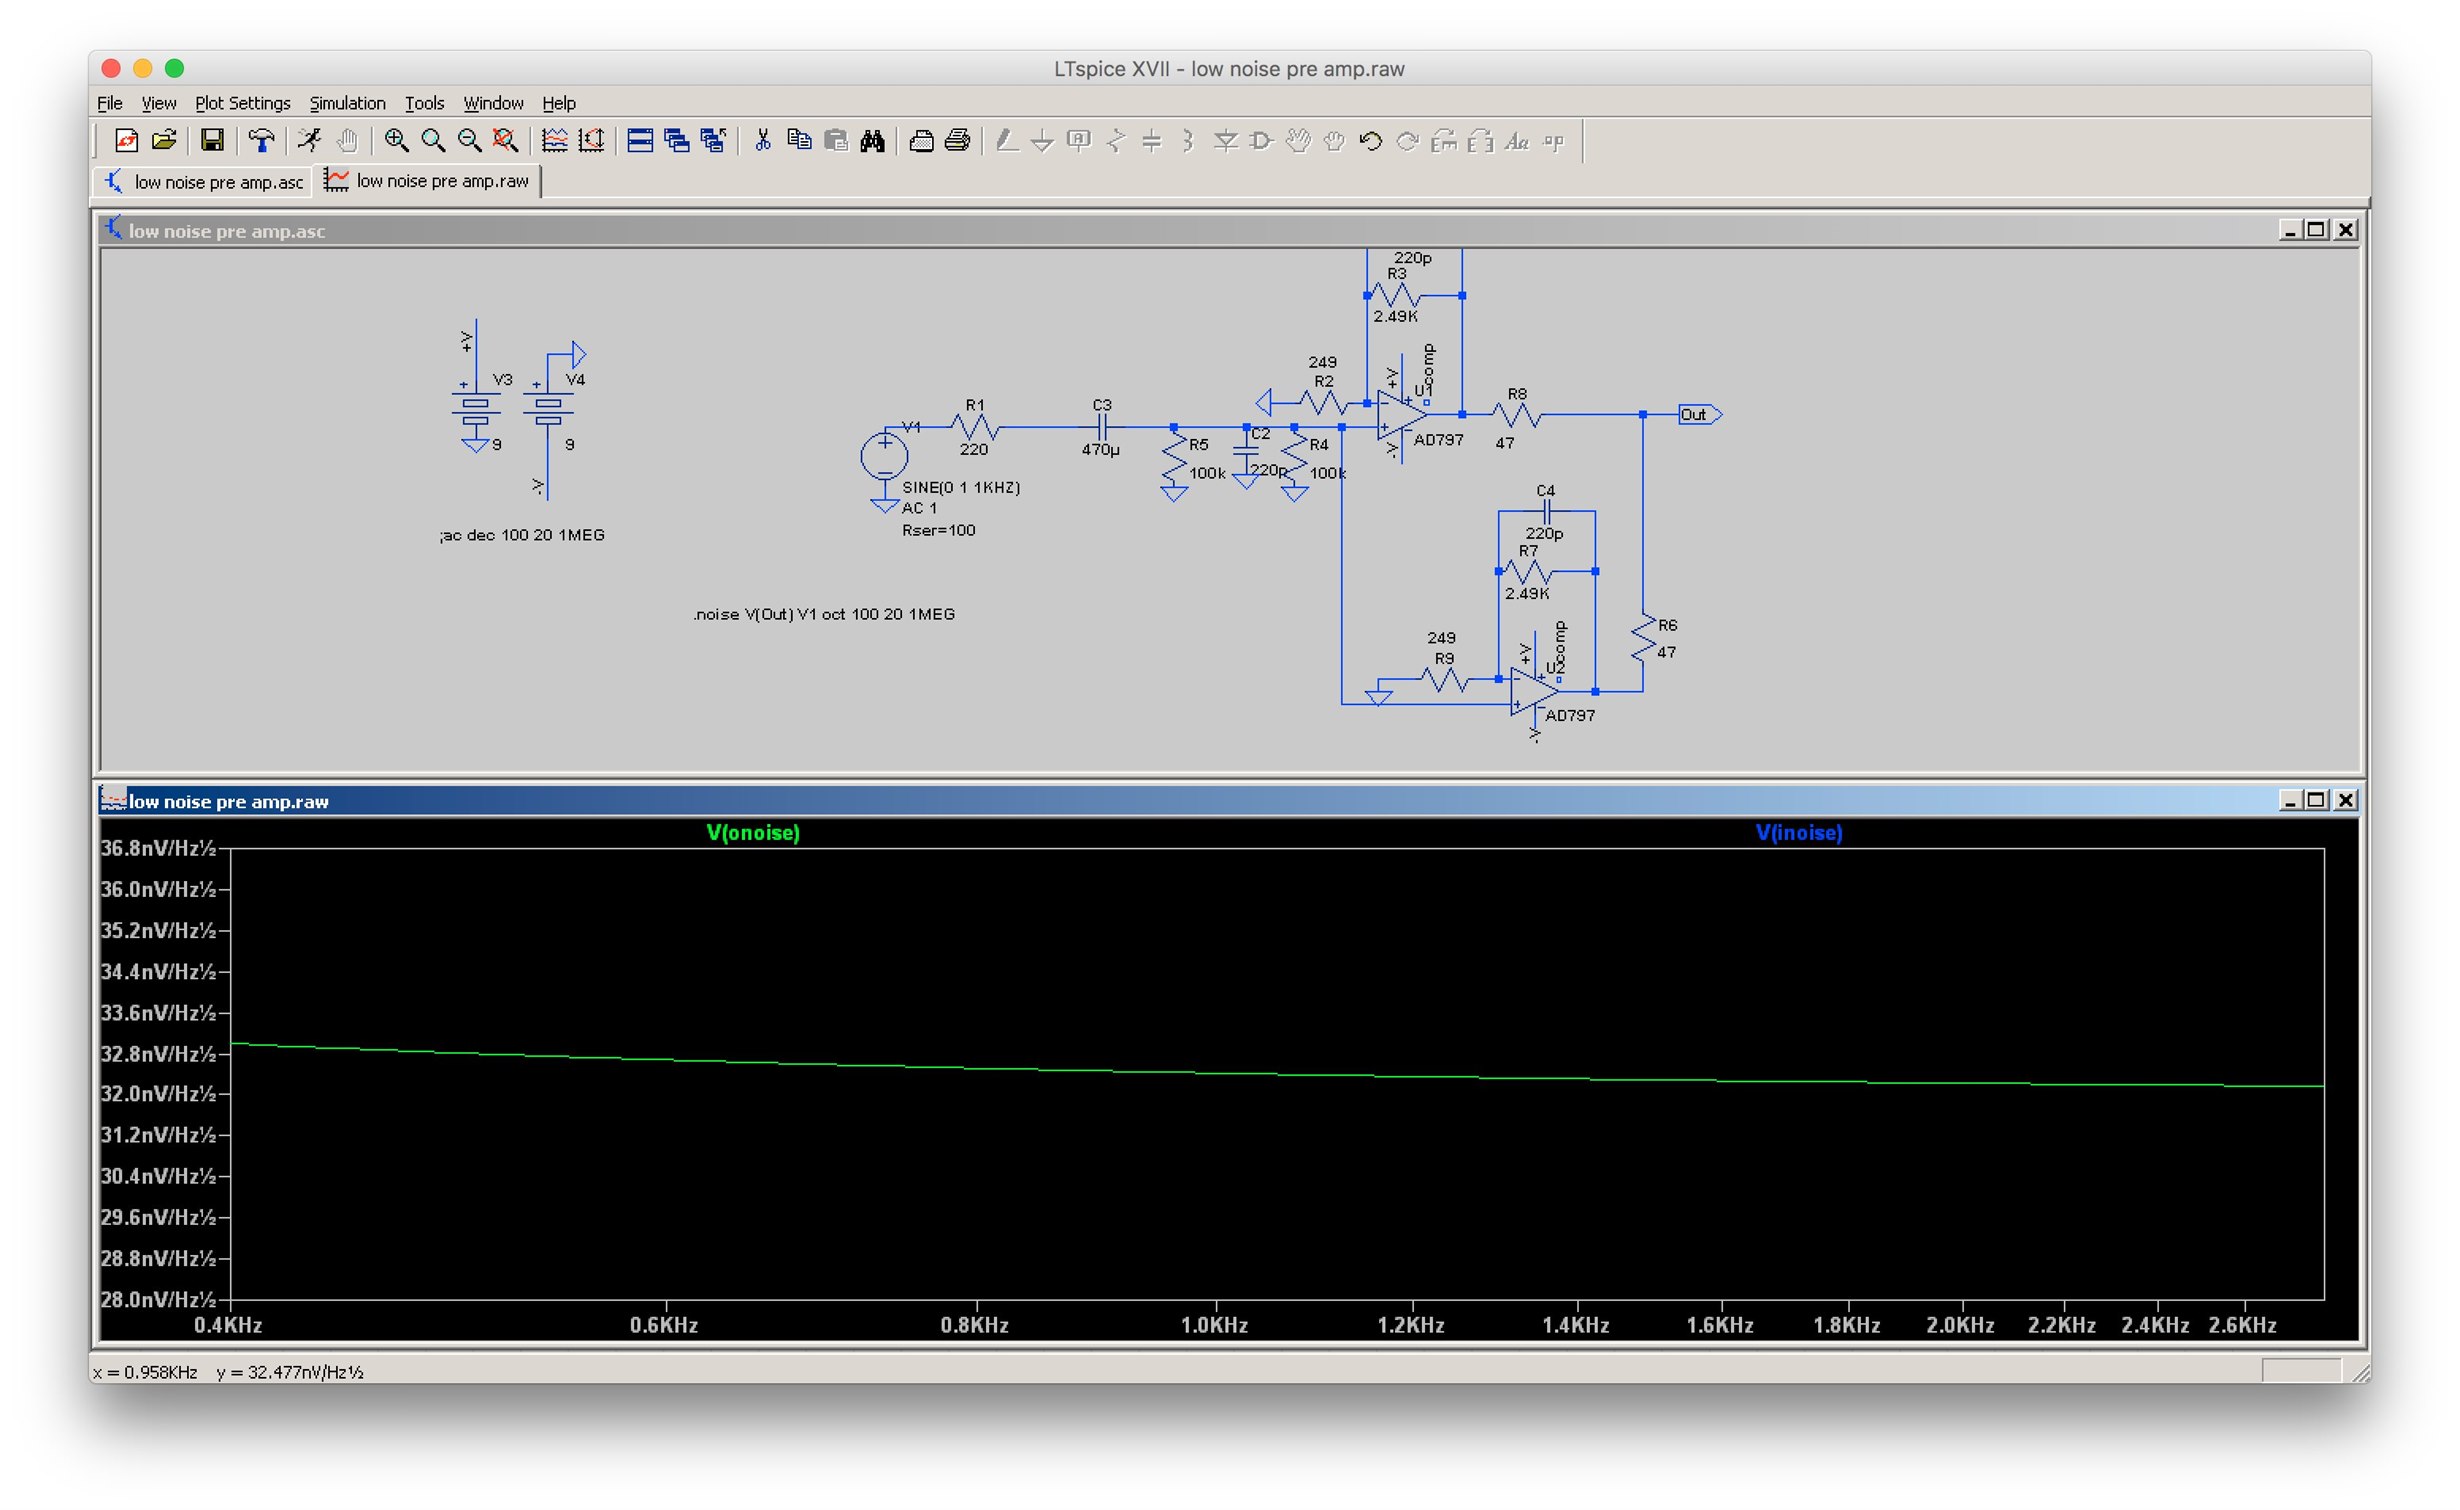Image resolution: width=2460 pixels, height=1510 pixels.
Task: Click the AD797 label on op-amp U1
Action: 1438,440
